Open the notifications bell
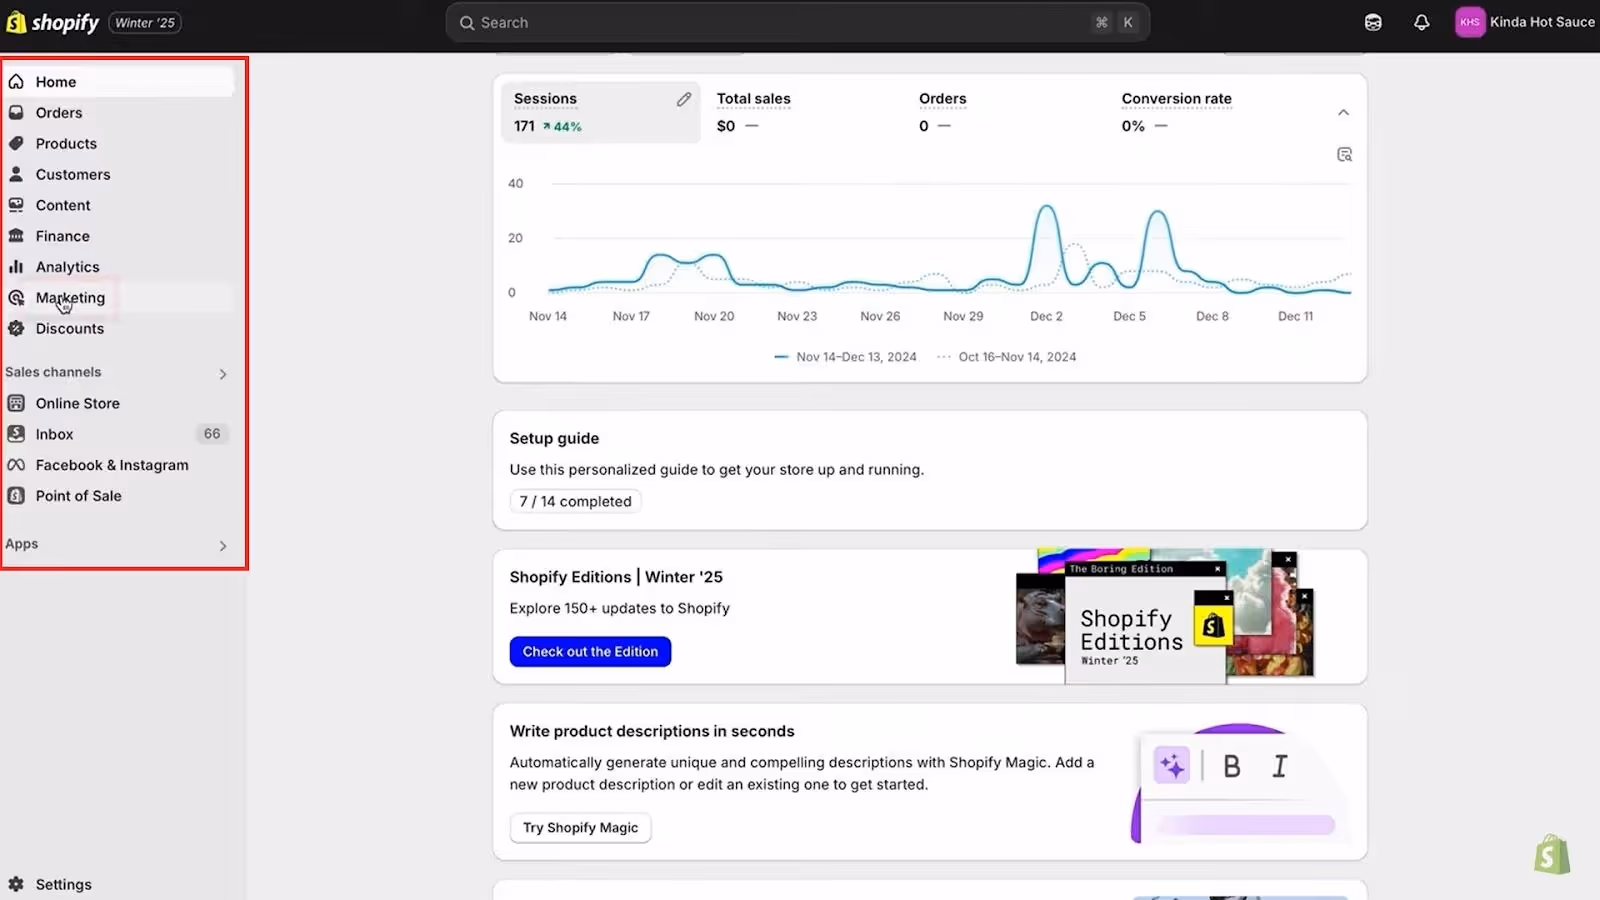Viewport: 1600px width, 900px height. pos(1421,22)
